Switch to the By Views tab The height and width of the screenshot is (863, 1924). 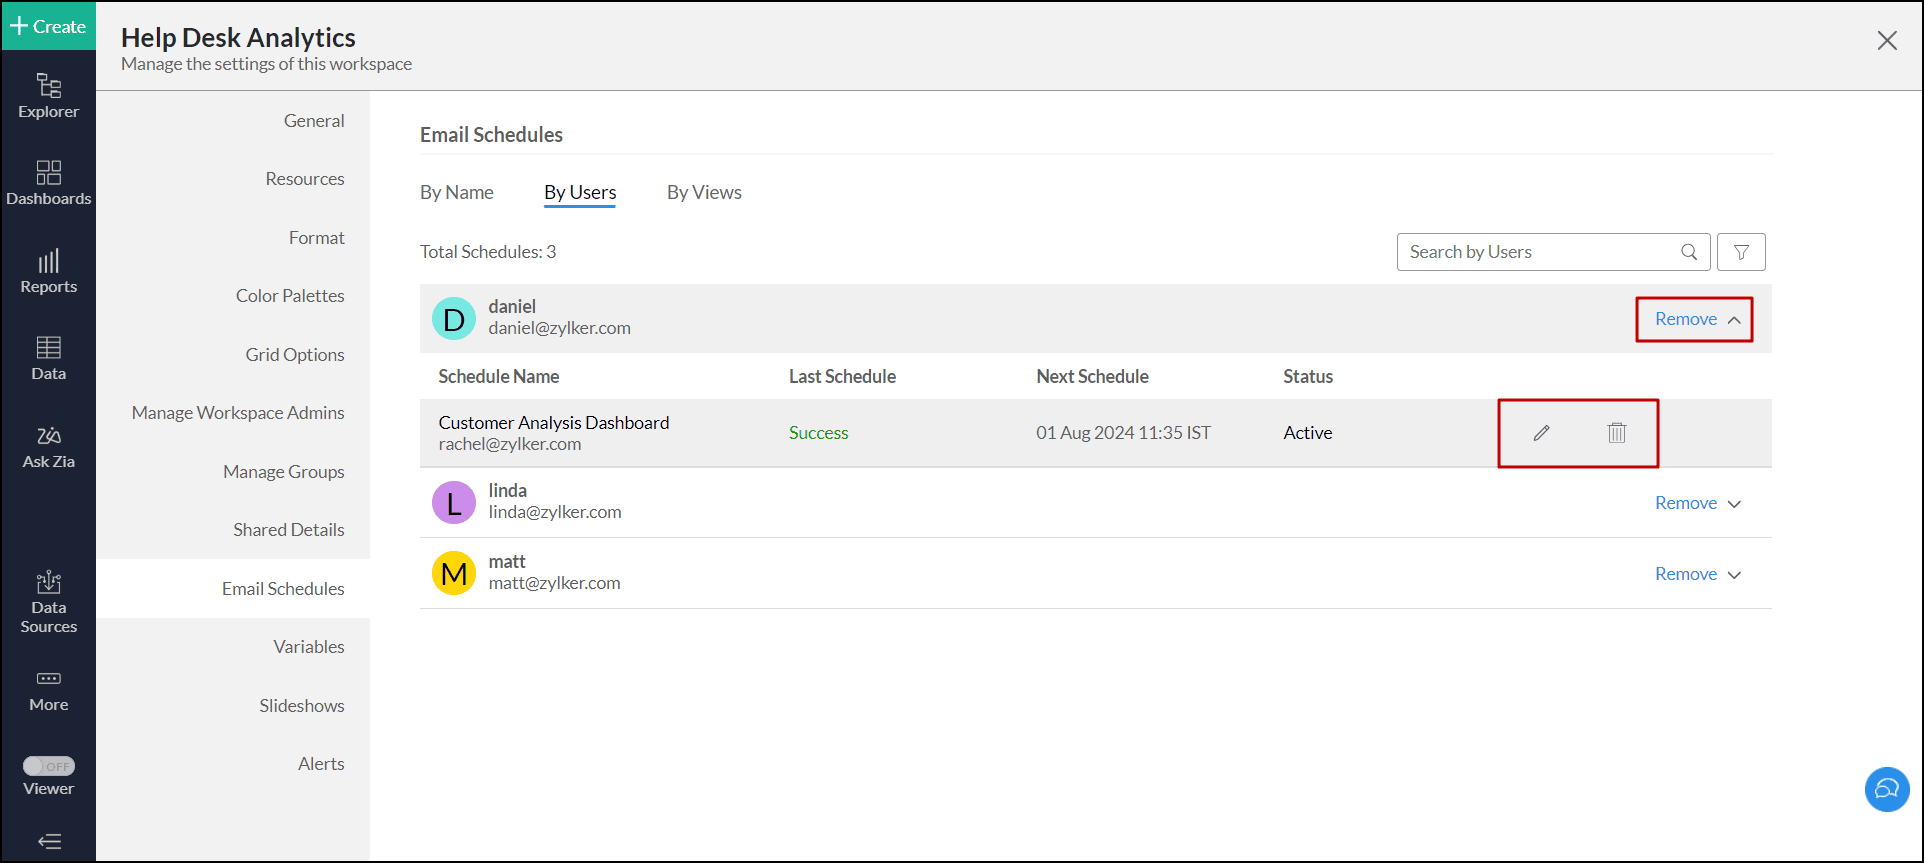click(x=704, y=192)
